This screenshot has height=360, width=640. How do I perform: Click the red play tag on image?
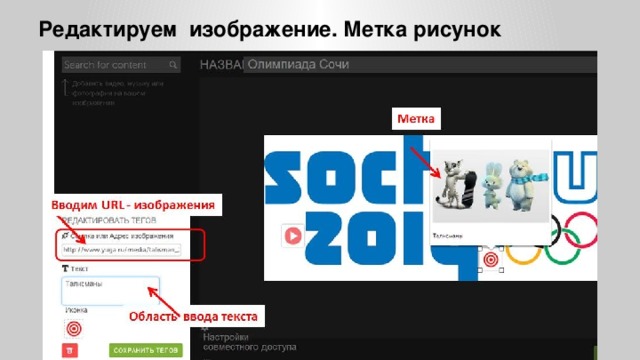(x=293, y=236)
